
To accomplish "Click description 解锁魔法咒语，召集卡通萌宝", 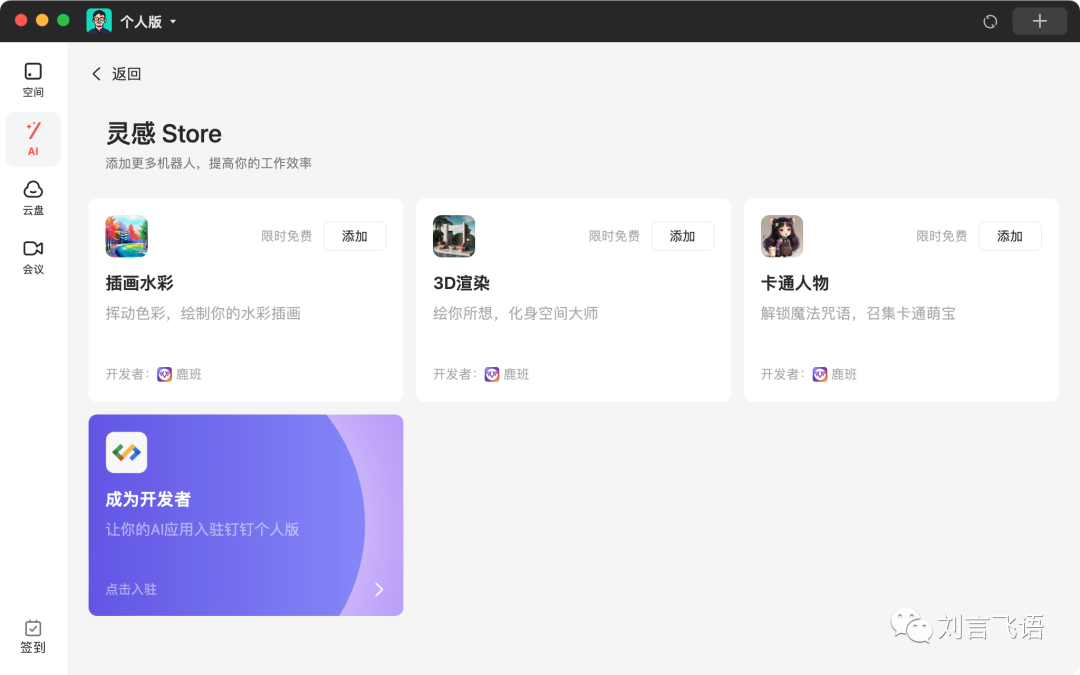I will [x=858, y=313].
